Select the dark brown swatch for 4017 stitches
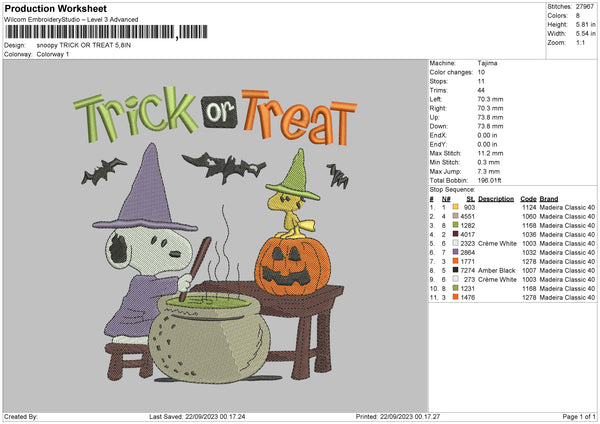600x424 pixels. (x=455, y=234)
